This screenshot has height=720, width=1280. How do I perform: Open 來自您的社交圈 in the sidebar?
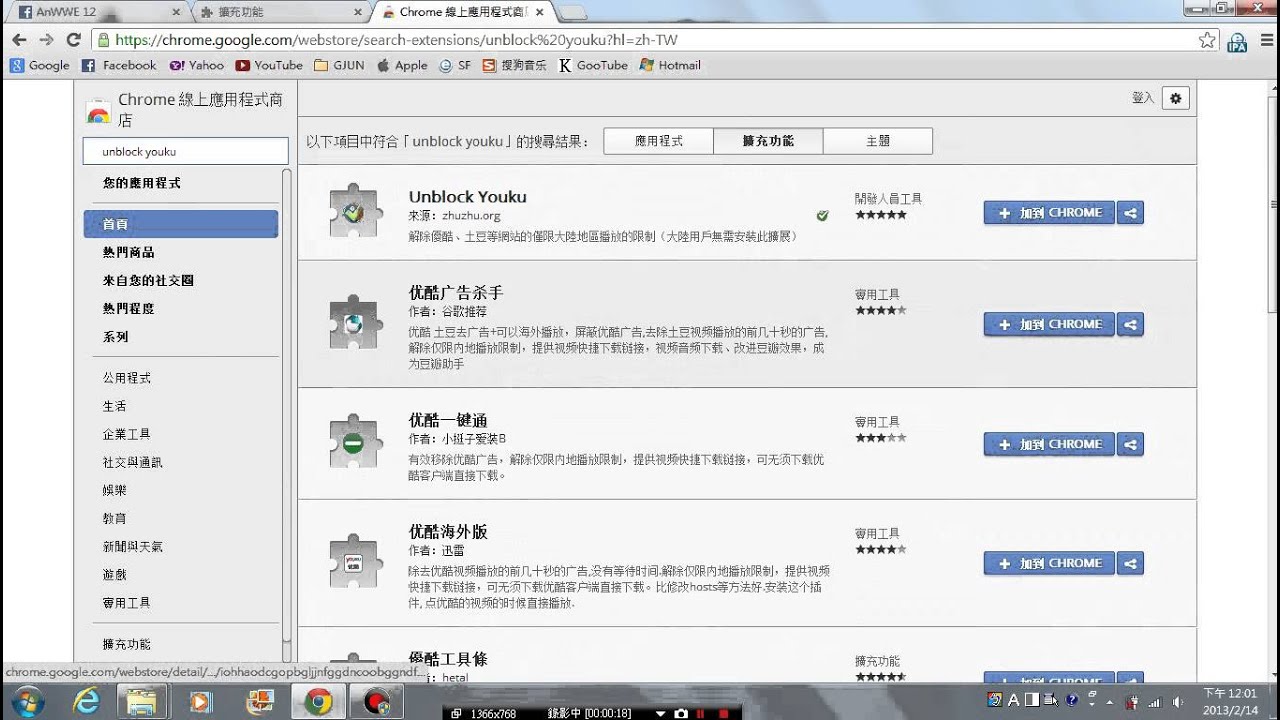pos(148,280)
